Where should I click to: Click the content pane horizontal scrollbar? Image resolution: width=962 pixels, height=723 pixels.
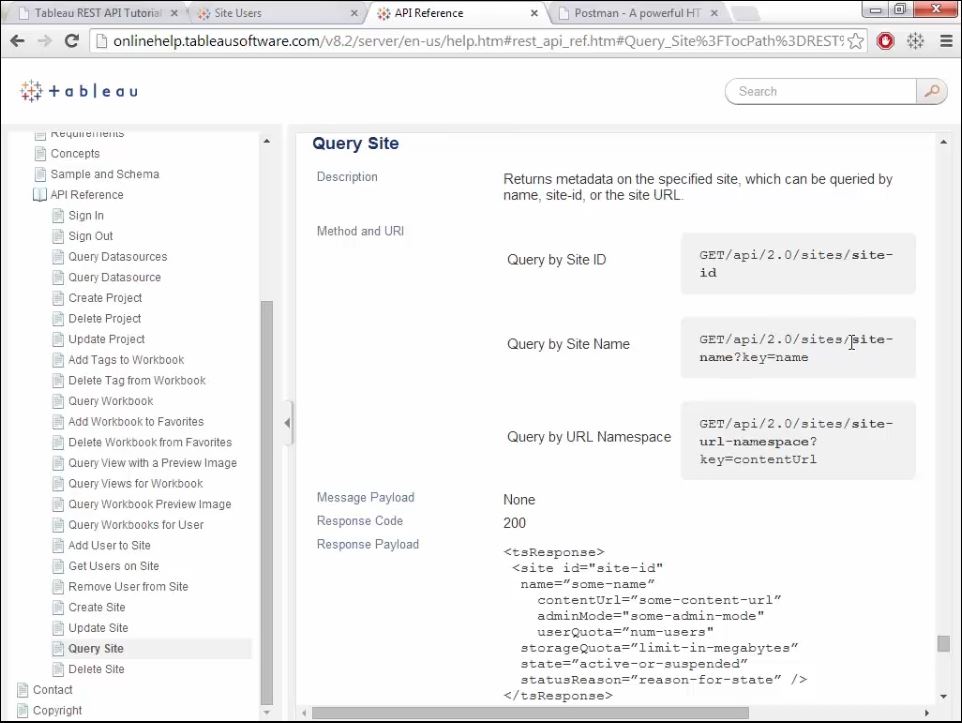tap(530, 713)
